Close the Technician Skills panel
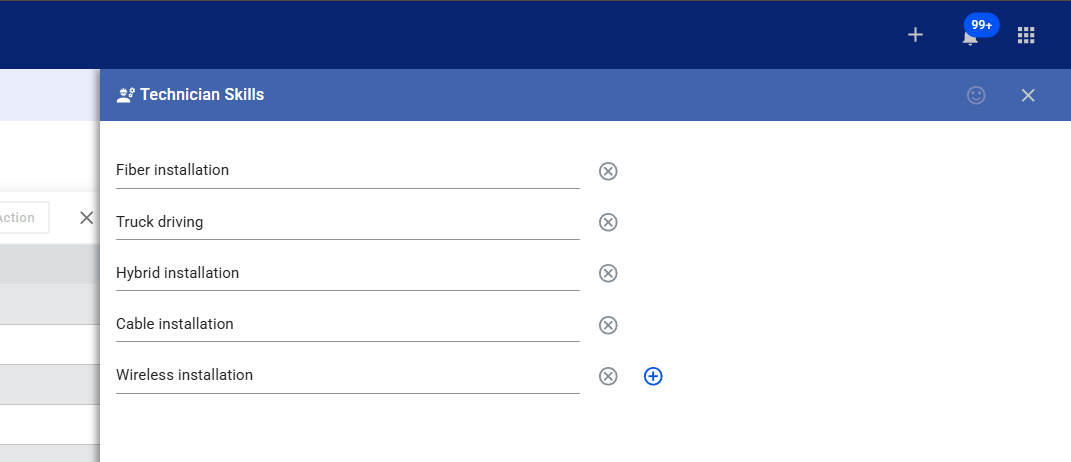 [x=1028, y=95]
